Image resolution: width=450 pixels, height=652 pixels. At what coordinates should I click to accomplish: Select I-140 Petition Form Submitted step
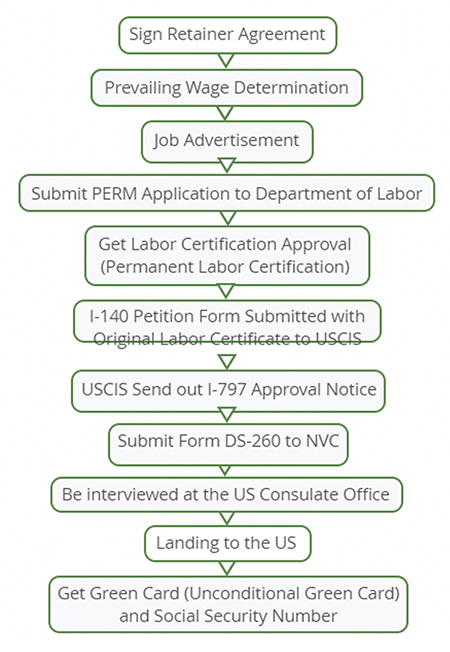tap(227, 321)
